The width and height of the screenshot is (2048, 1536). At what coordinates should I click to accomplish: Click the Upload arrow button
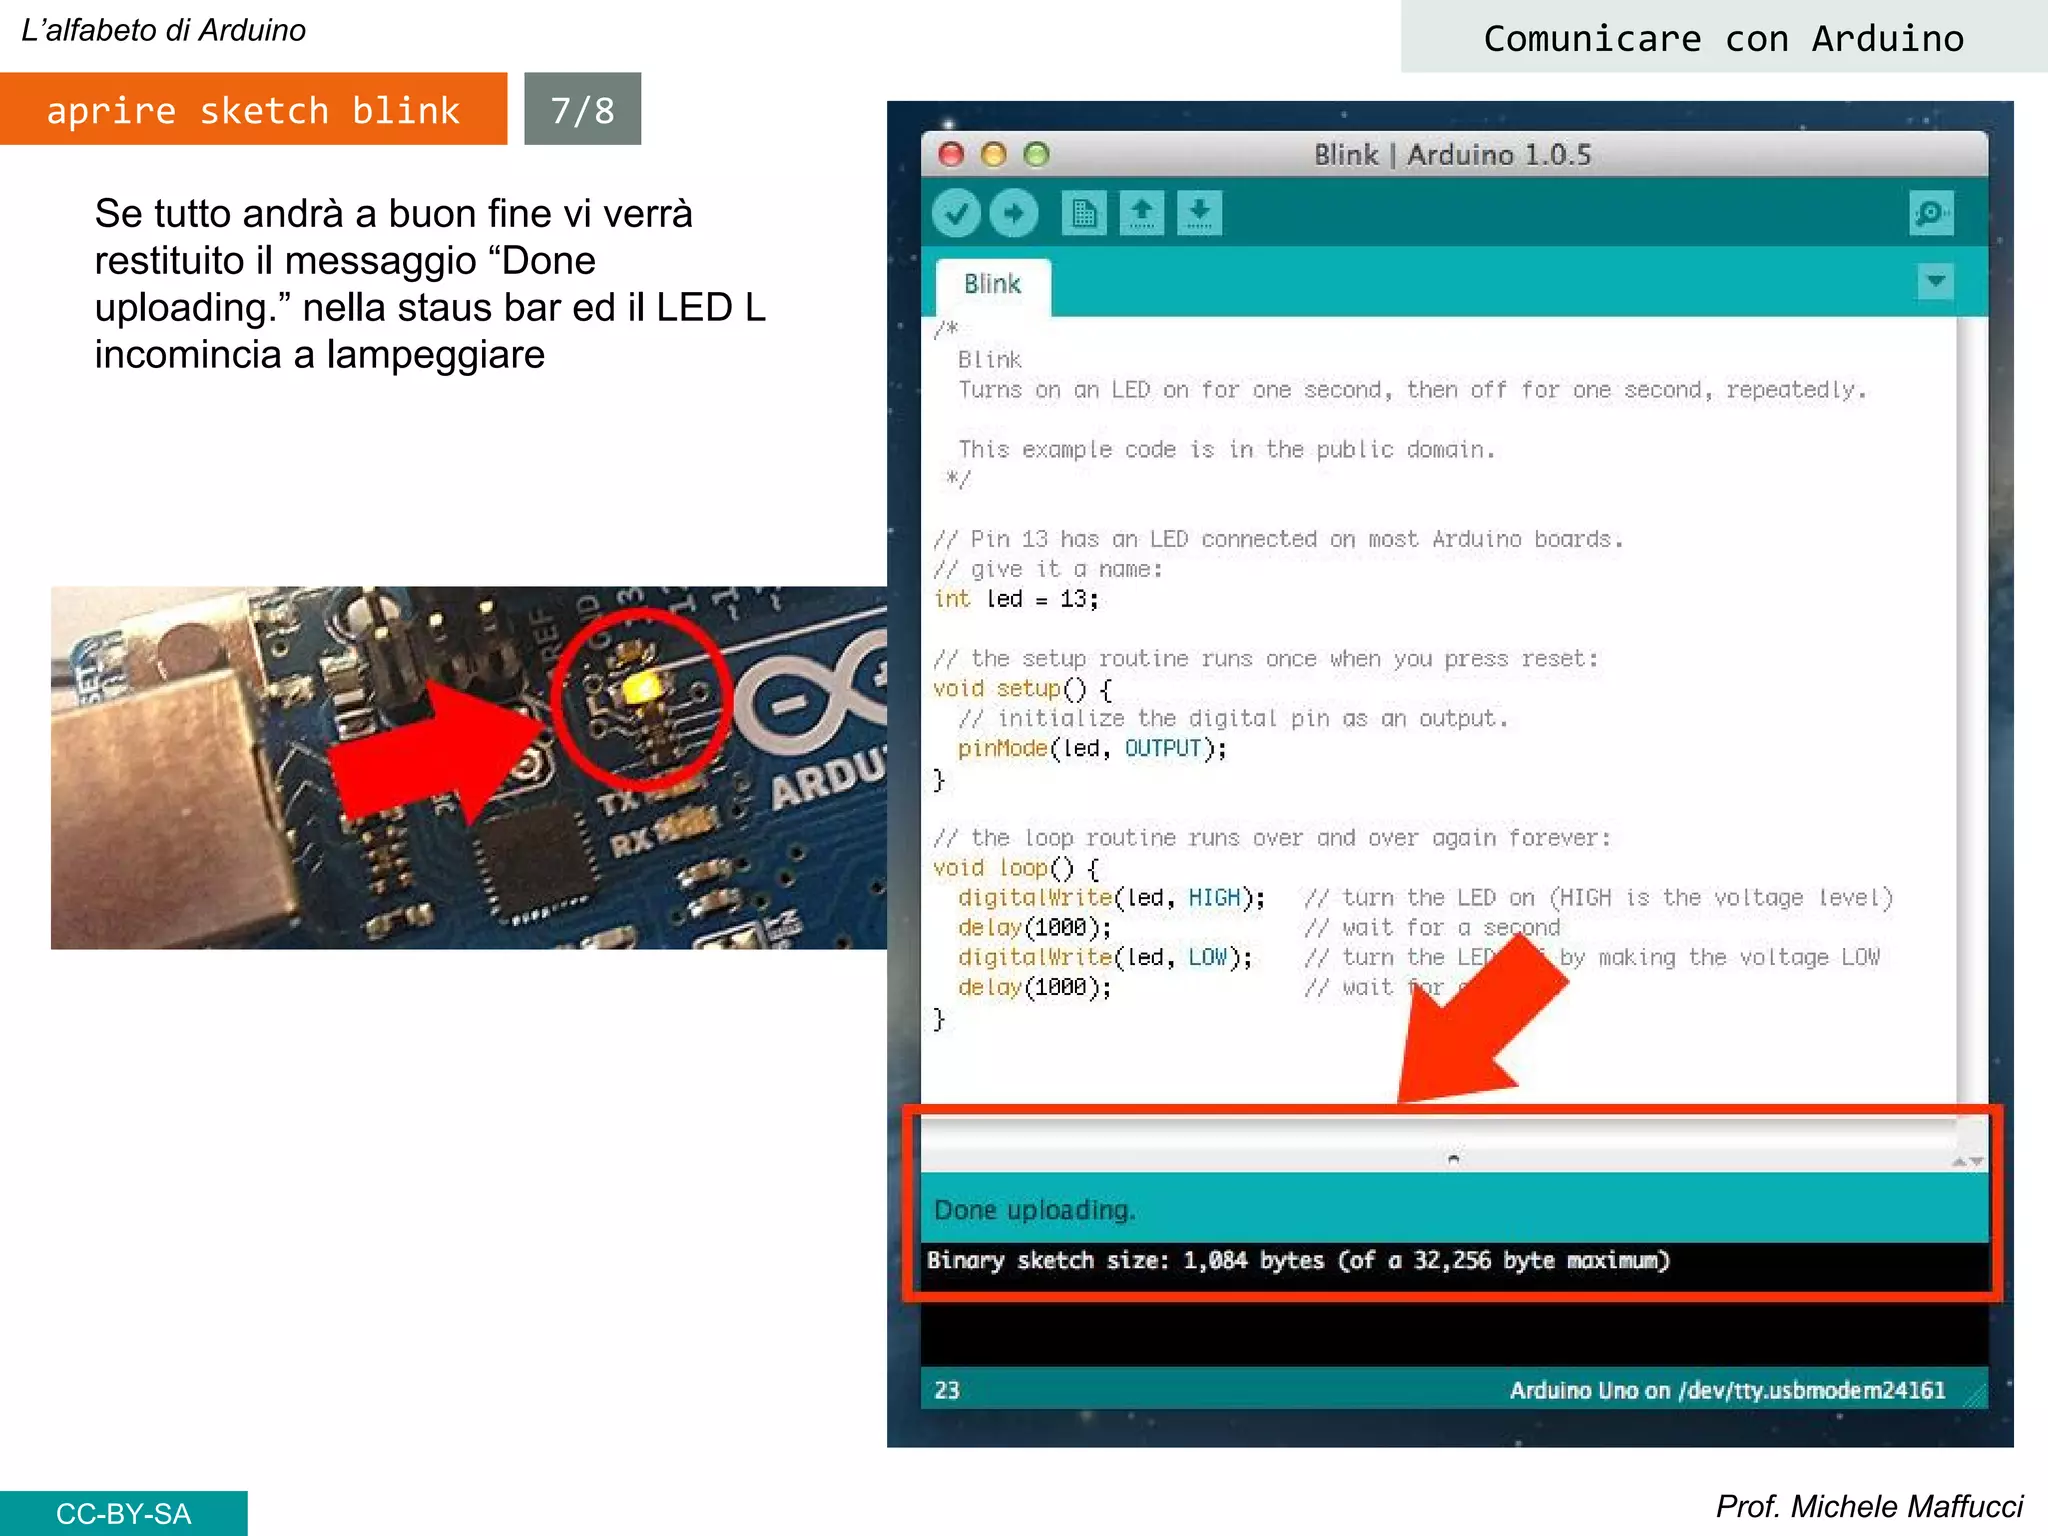[x=1014, y=213]
